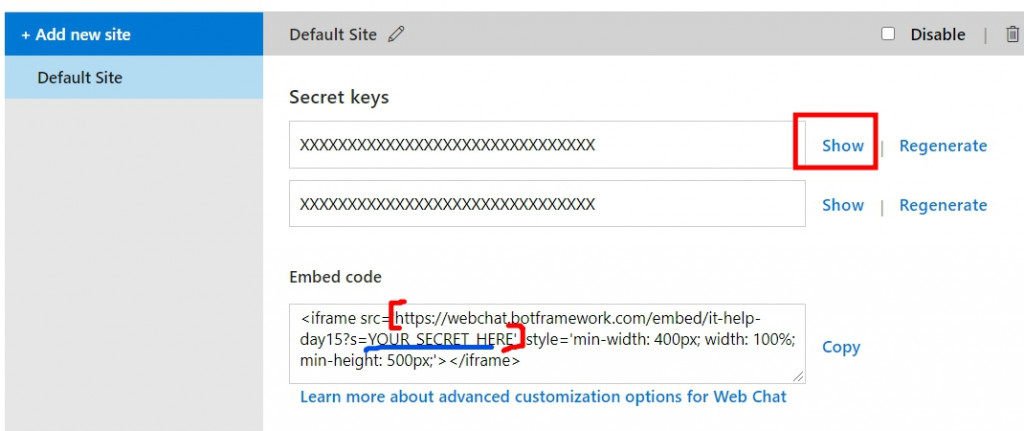Regenerate the first secret key
This screenshot has width=1024, height=431.
[x=943, y=146]
